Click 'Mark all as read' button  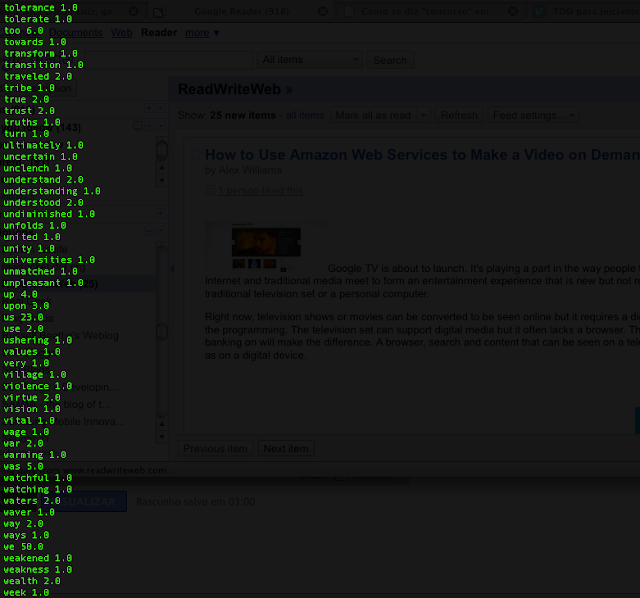(373, 116)
